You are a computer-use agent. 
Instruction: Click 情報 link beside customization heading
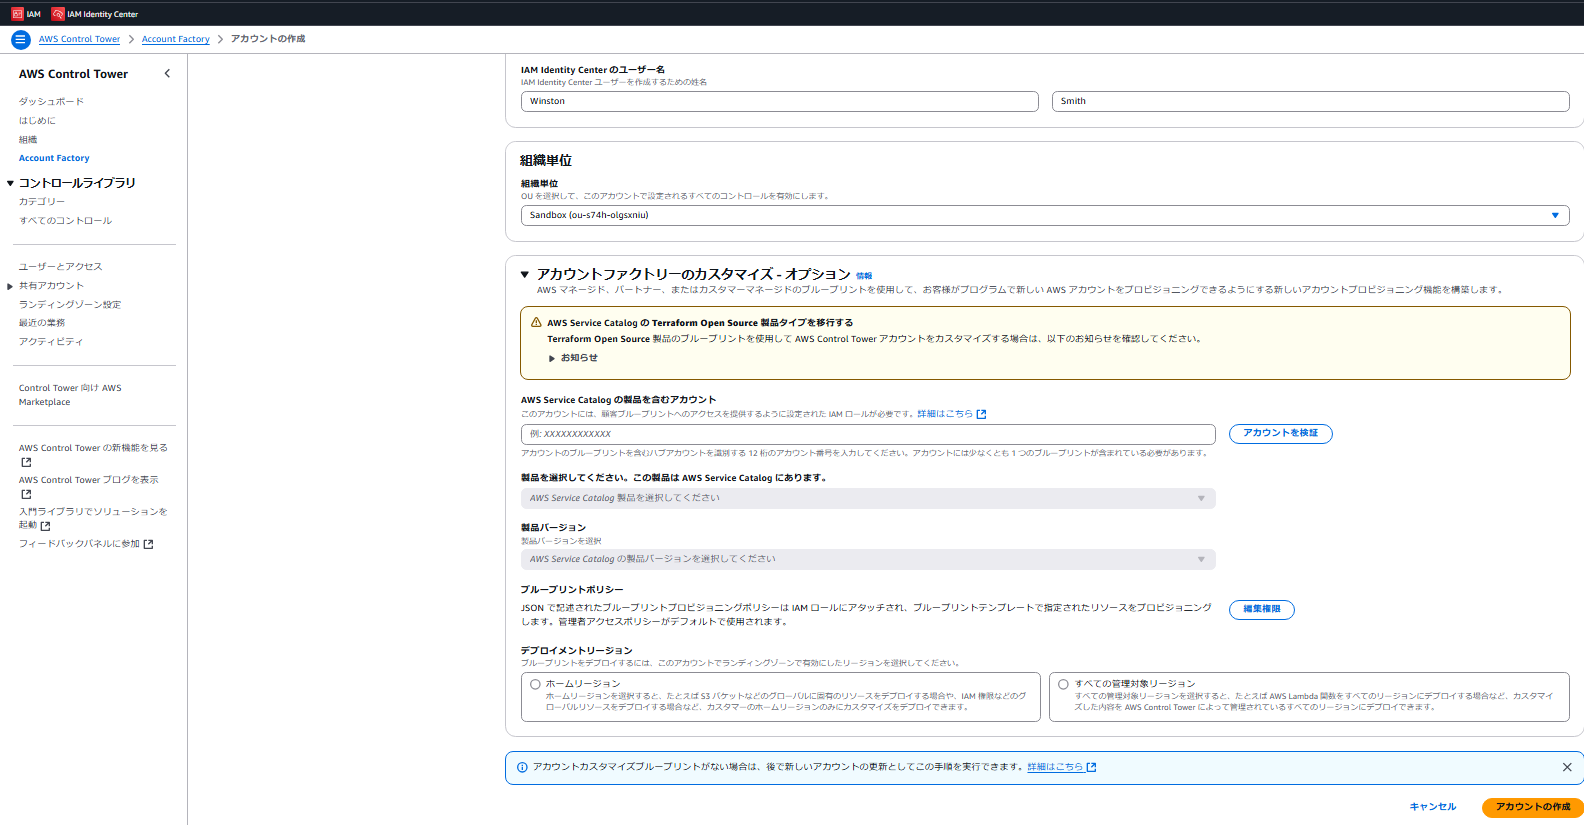point(864,276)
